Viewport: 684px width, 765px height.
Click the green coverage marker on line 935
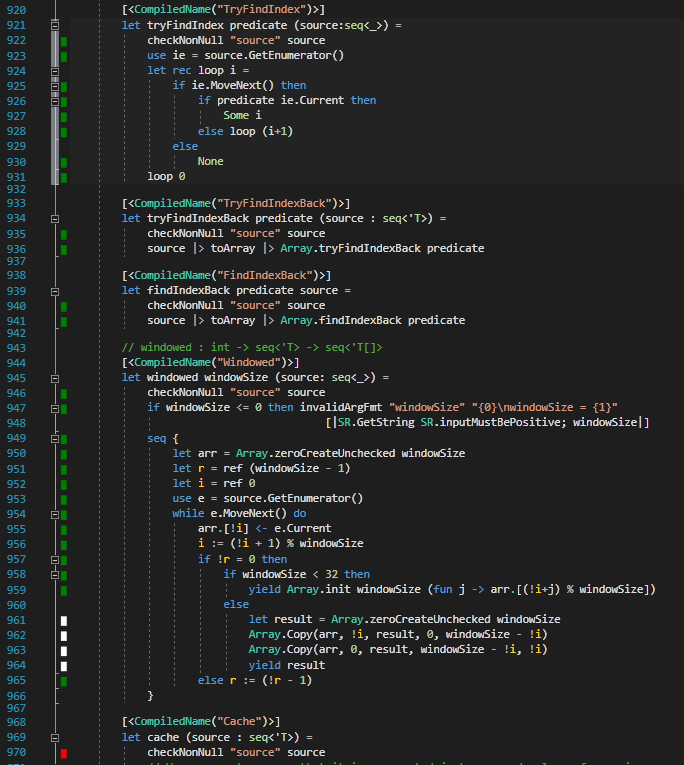click(64, 235)
